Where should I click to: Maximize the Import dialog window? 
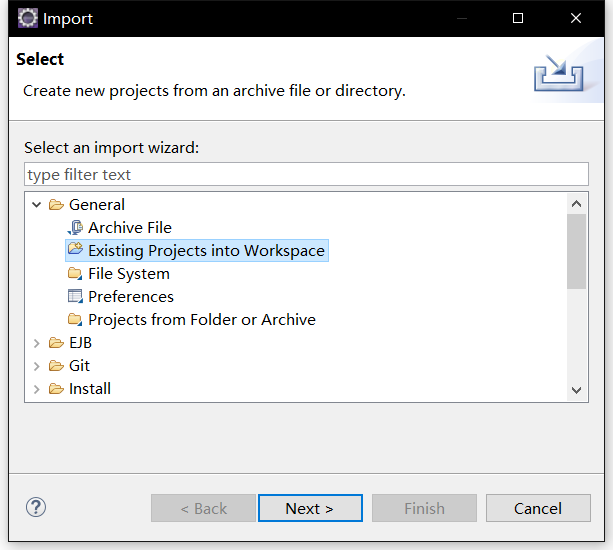[518, 18]
